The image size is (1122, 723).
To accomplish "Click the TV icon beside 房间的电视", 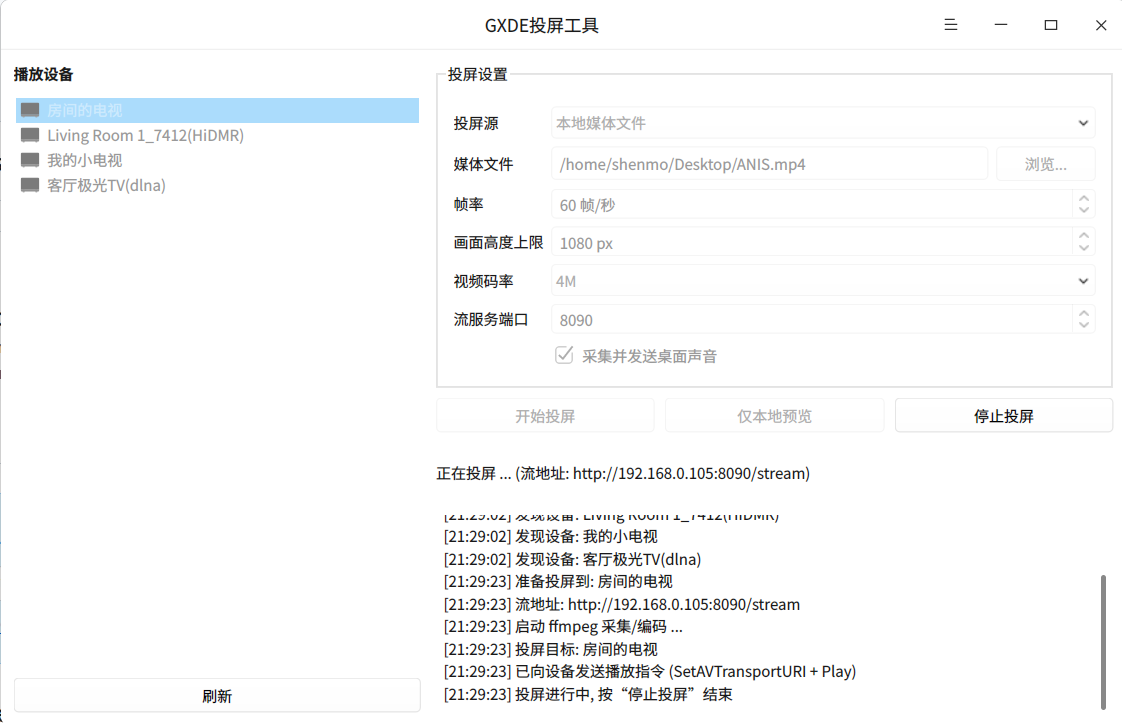I will tap(30, 110).
